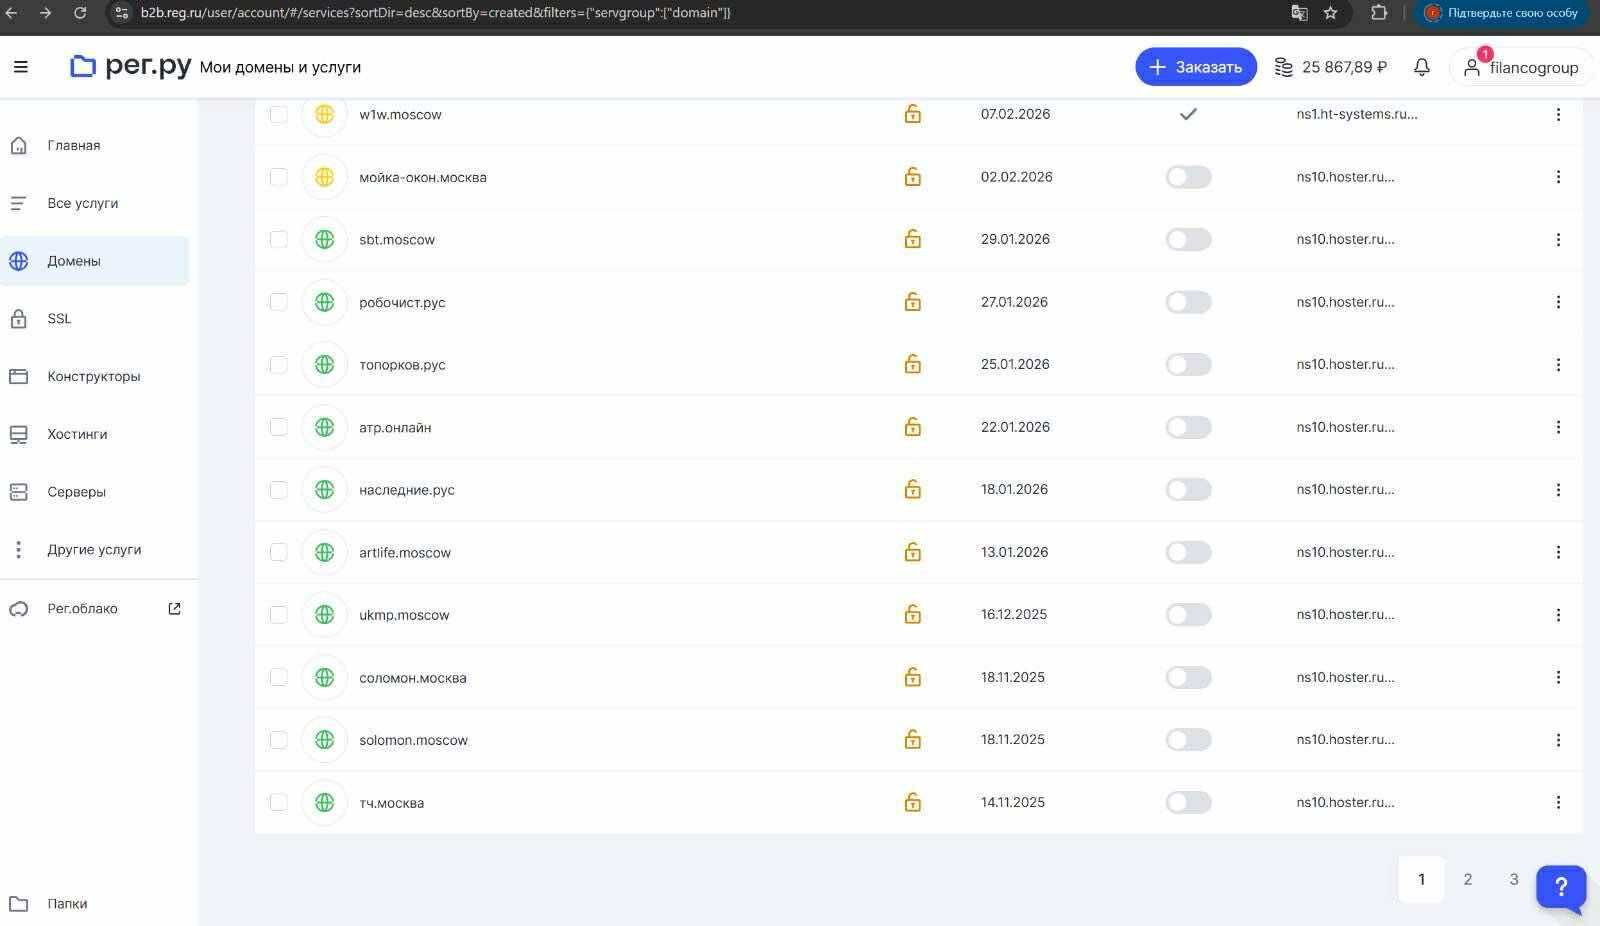Open Хостинги in the sidebar
Screen dimensions: 1600x926
click(77, 434)
